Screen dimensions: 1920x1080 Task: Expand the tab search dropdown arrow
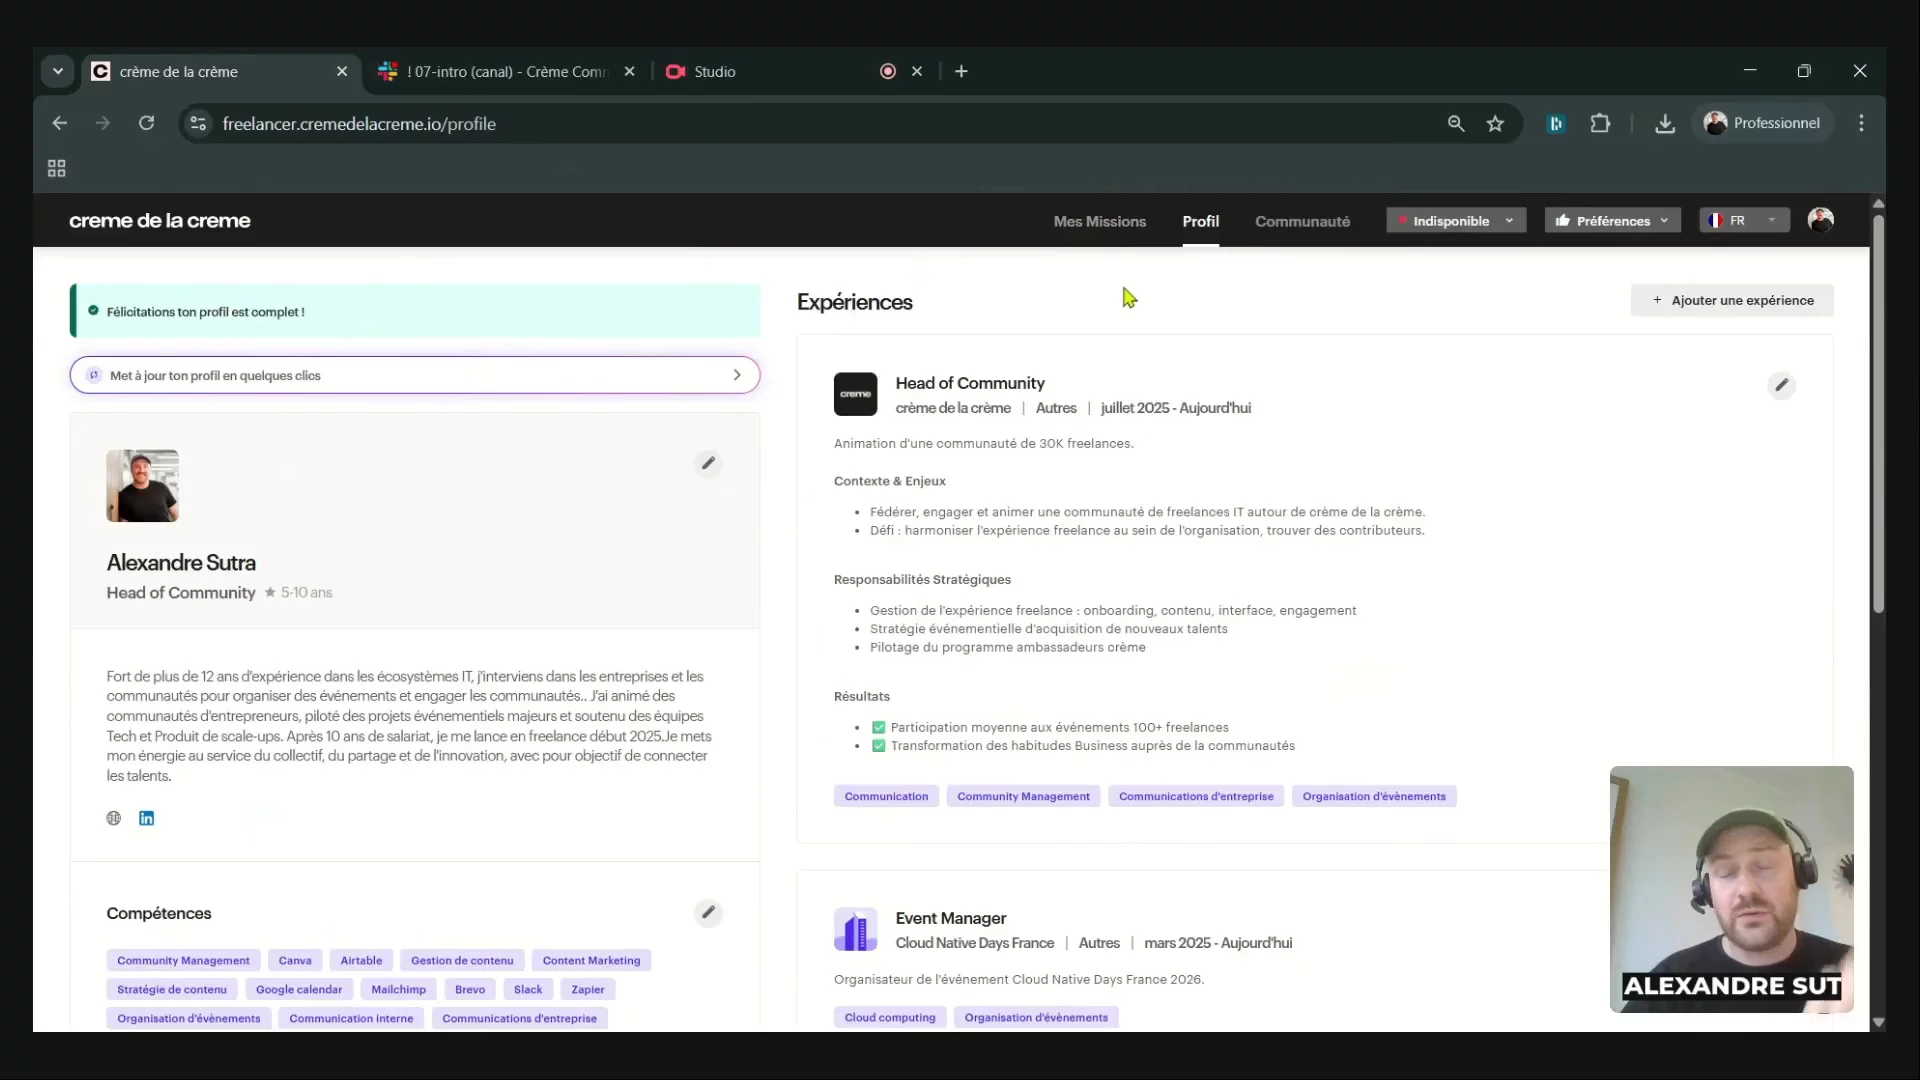point(58,71)
